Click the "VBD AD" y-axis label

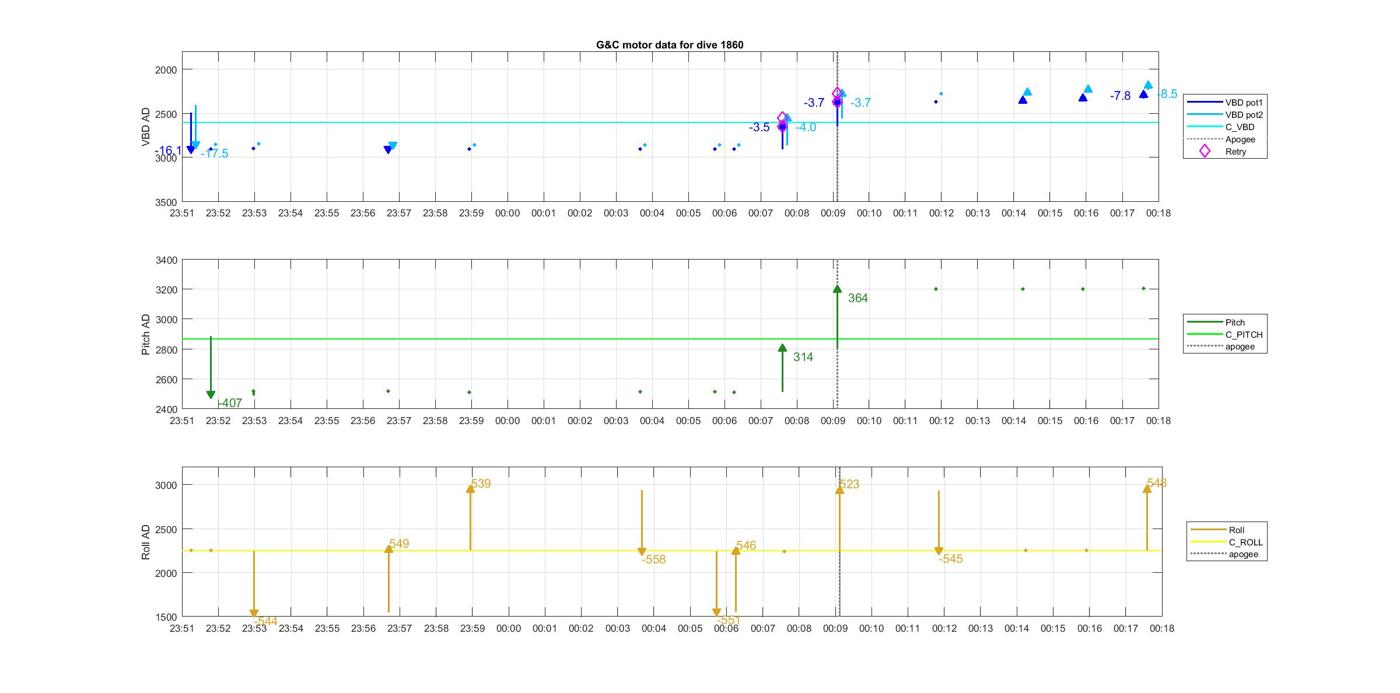coord(146,127)
